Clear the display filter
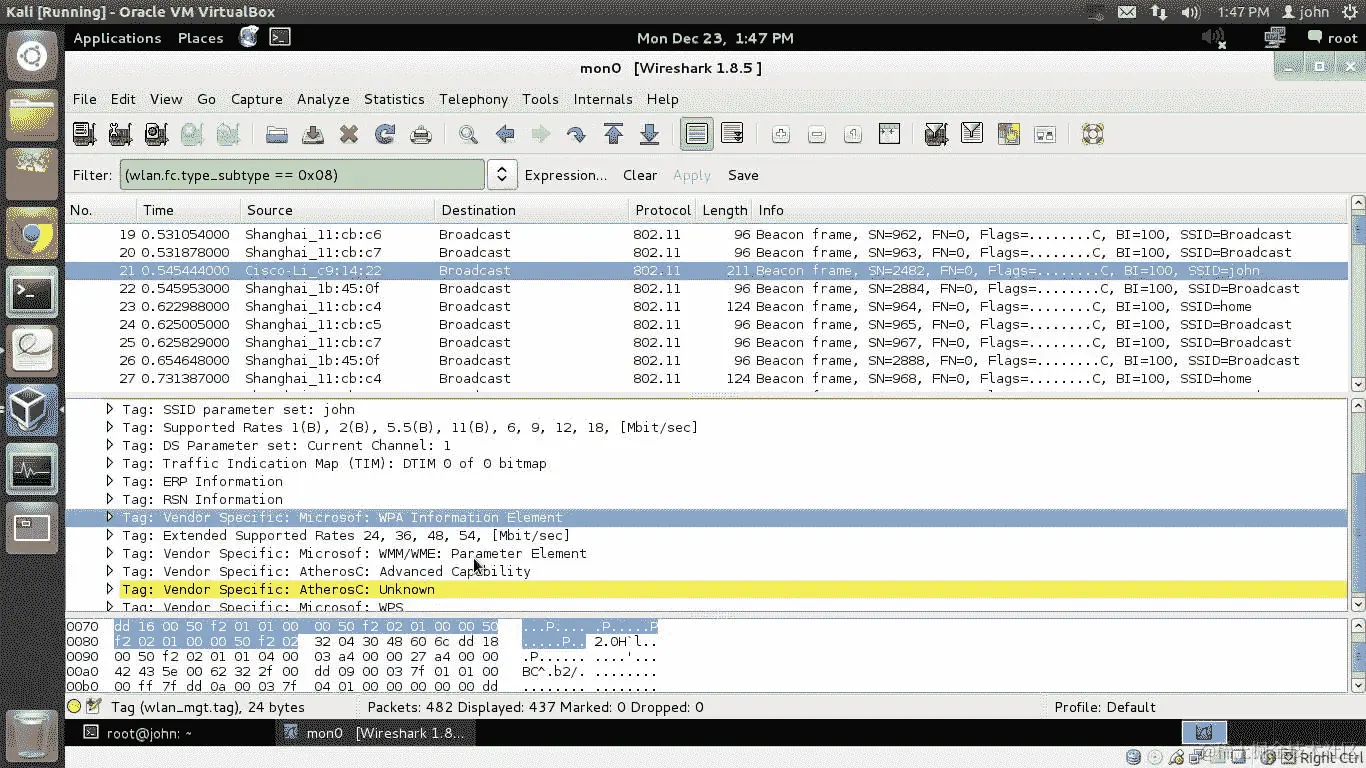 (x=640, y=175)
